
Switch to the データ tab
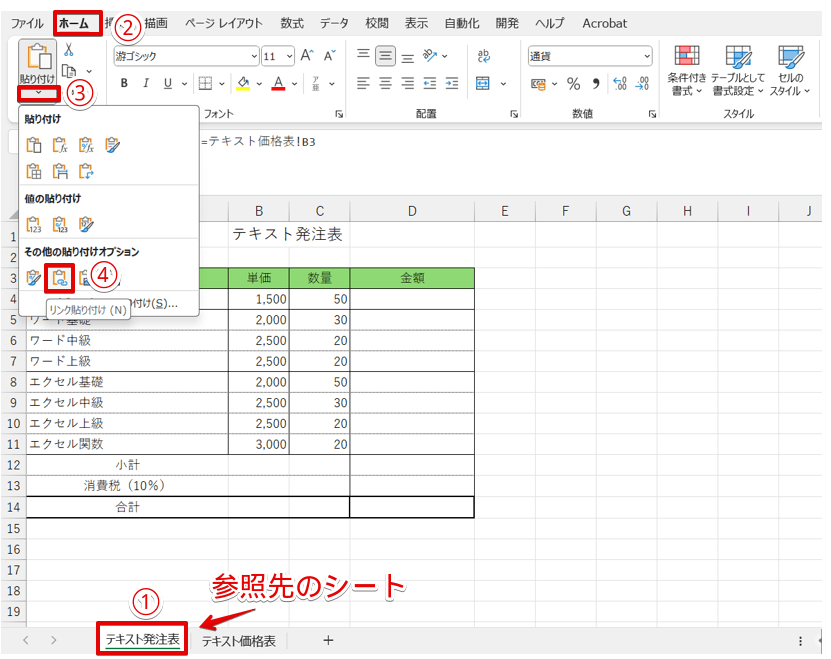tap(334, 23)
